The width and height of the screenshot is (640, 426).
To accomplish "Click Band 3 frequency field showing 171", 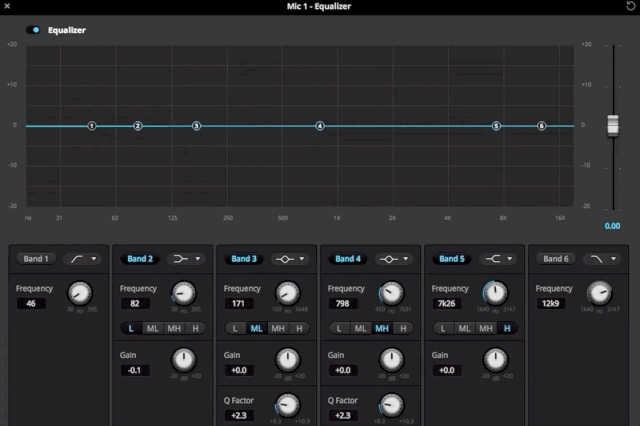I will tap(239, 304).
